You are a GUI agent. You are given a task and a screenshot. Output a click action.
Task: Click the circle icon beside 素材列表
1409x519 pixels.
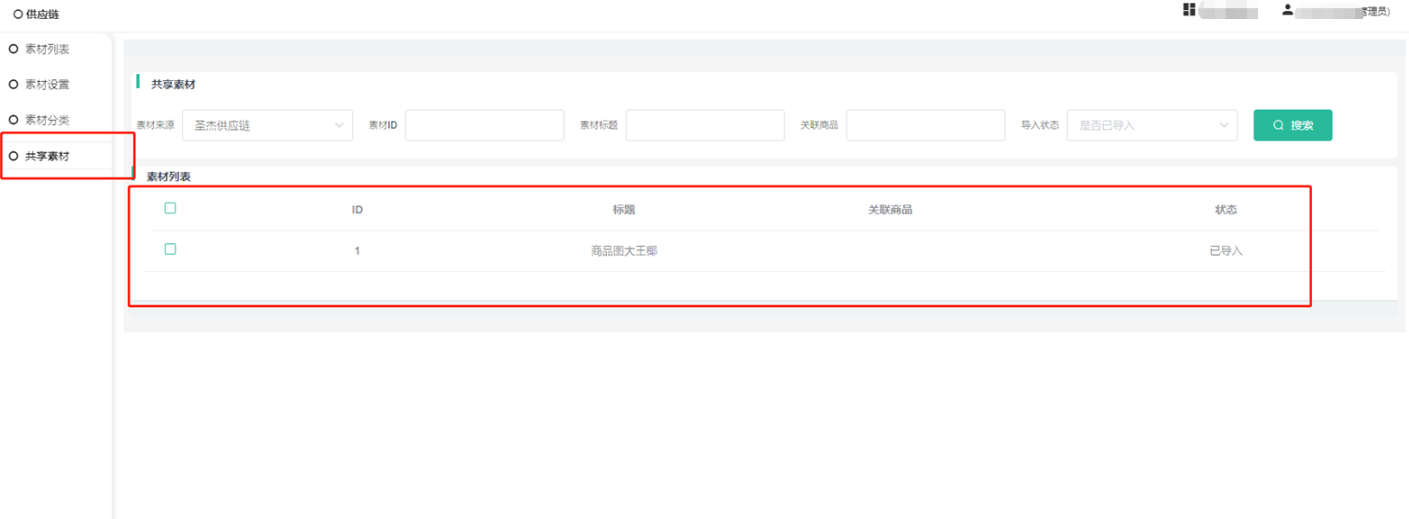14,49
